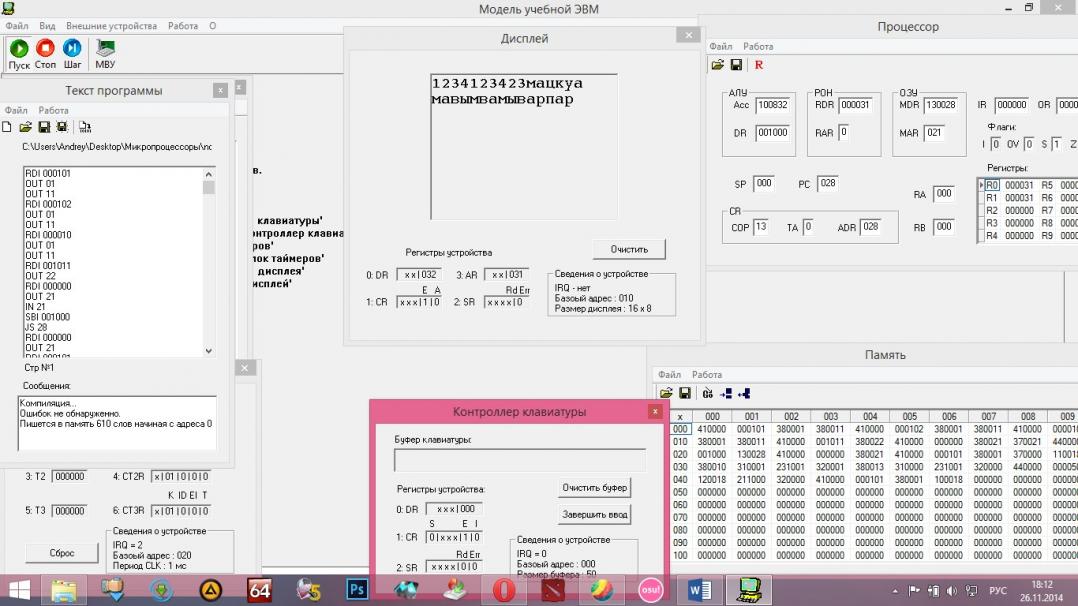Viewport: 1078px width, 606px height.
Task: Open File Explorer from the taskbar
Action: (64, 590)
